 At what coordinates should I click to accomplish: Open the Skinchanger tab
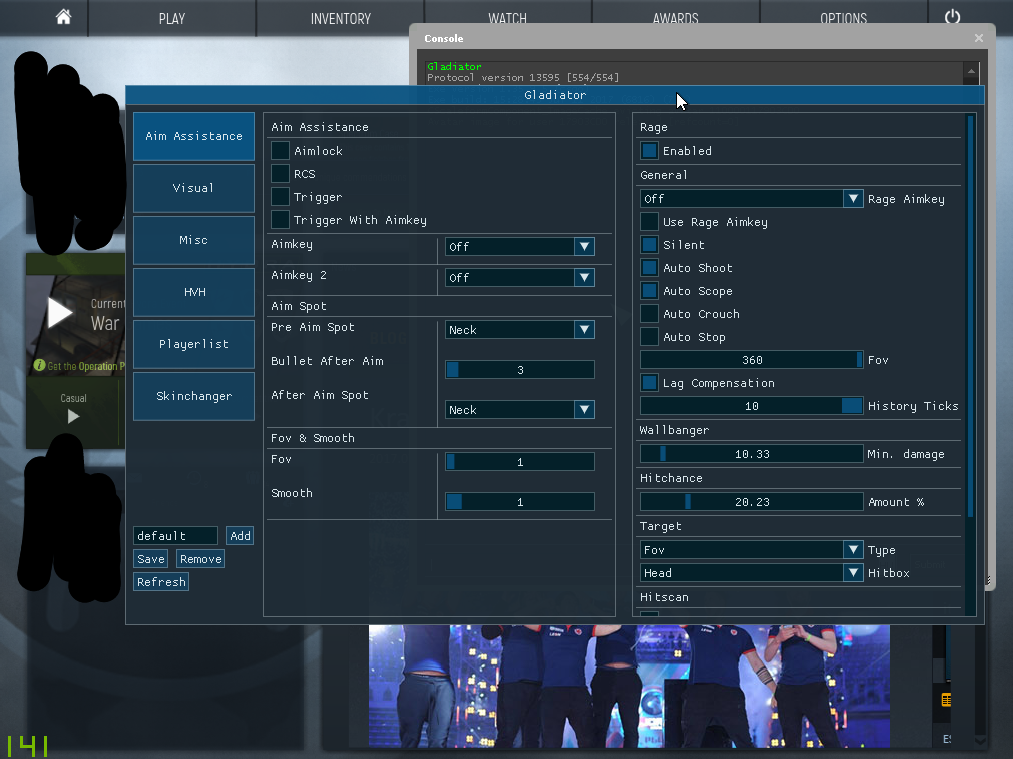[x=193, y=396]
